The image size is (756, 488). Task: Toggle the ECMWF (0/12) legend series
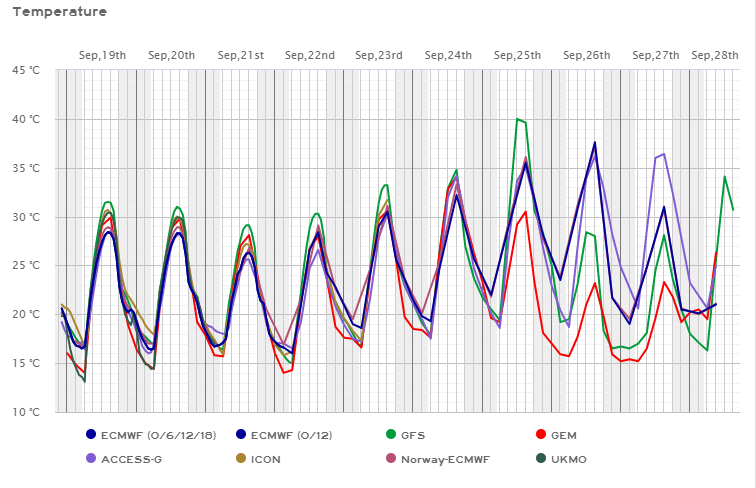tap(284, 435)
